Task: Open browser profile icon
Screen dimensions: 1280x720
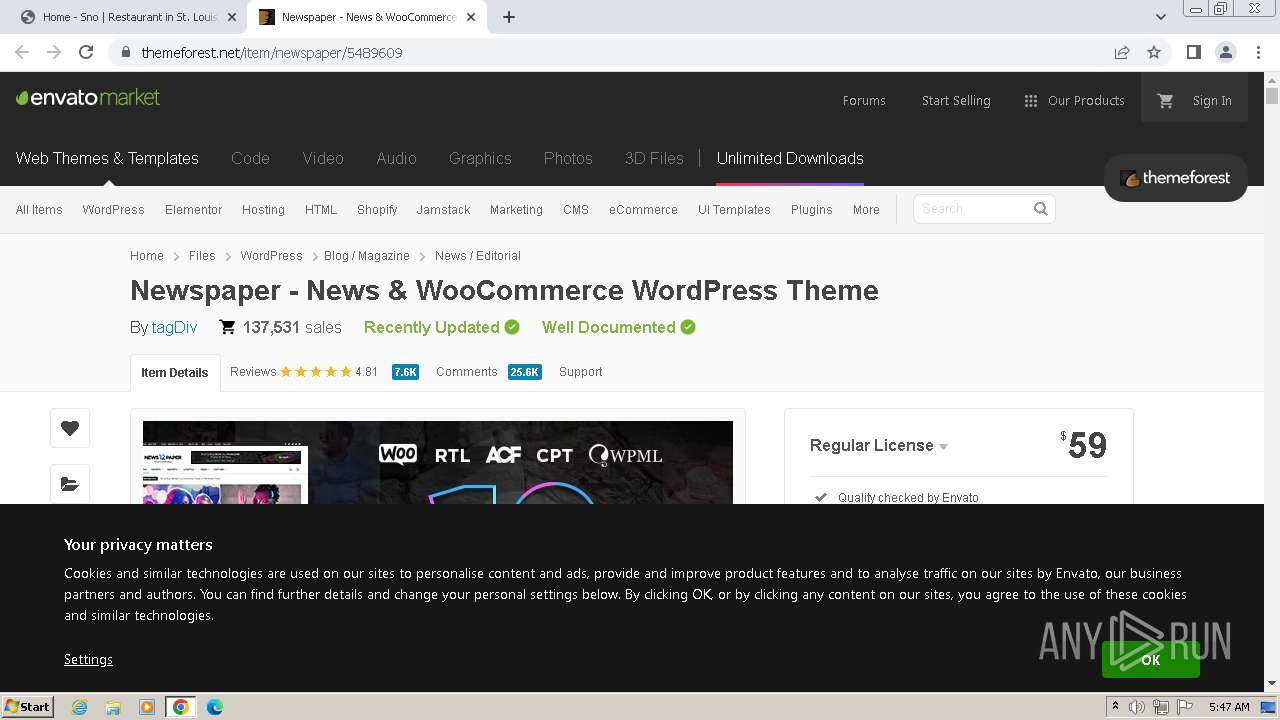Action: click(1225, 52)
